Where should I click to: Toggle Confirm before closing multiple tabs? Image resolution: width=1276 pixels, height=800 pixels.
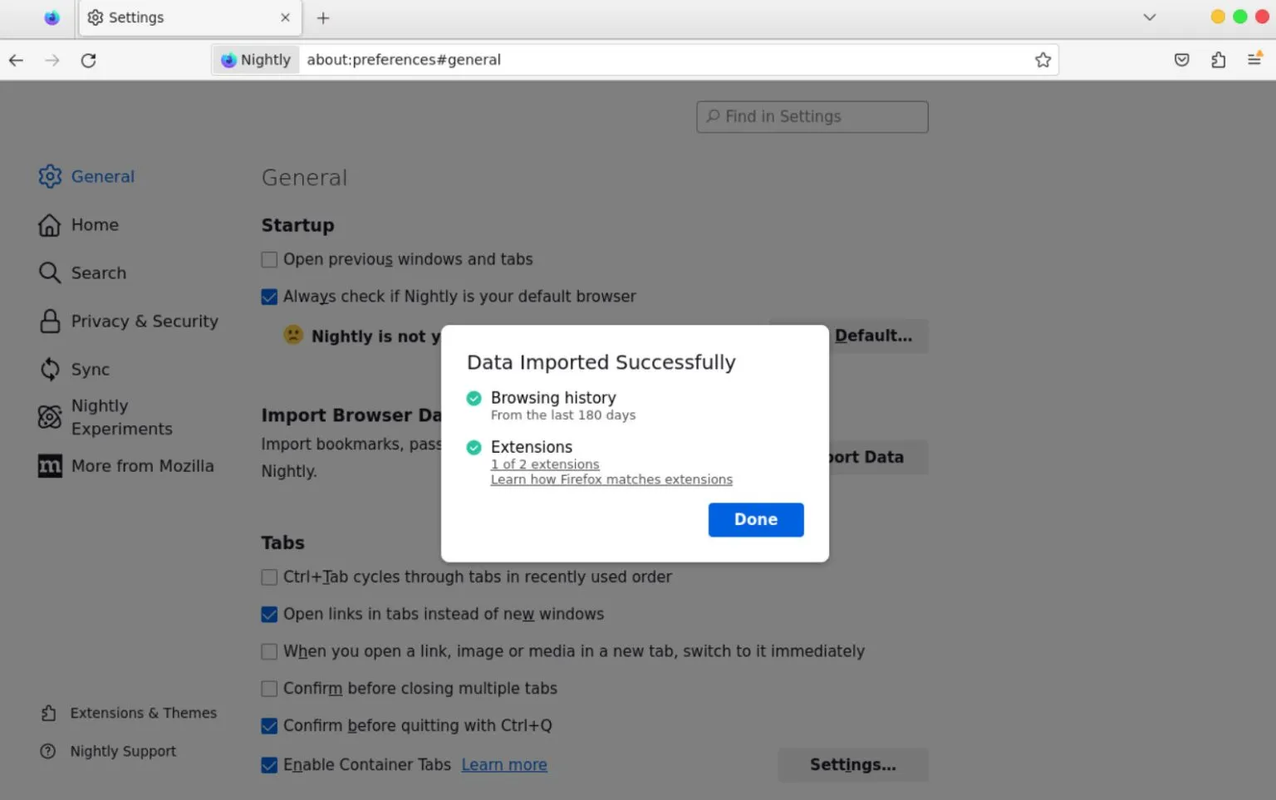tap(269, 689)
